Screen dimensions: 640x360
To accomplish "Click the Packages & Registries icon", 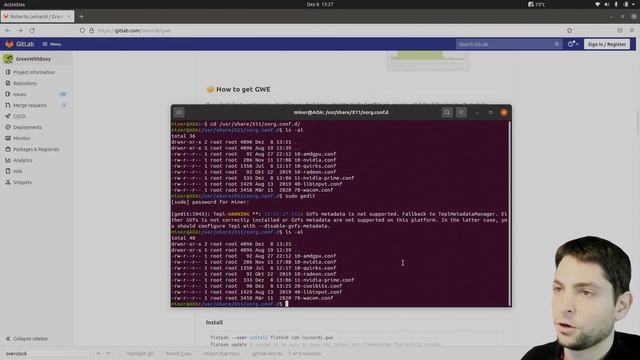I will 8,149.
